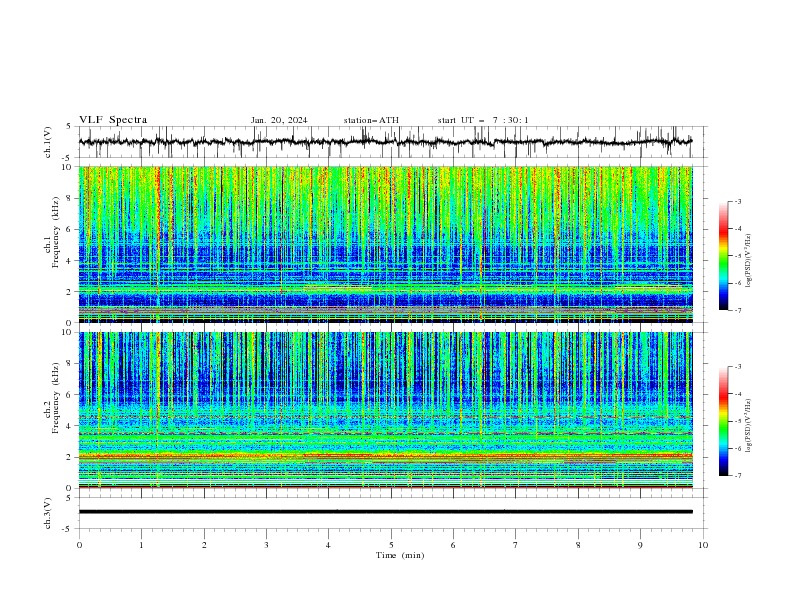Click the "-3" tick on ch.1 colorbar
This screenshot has width=792, height=612.
(x=738, y=201)
